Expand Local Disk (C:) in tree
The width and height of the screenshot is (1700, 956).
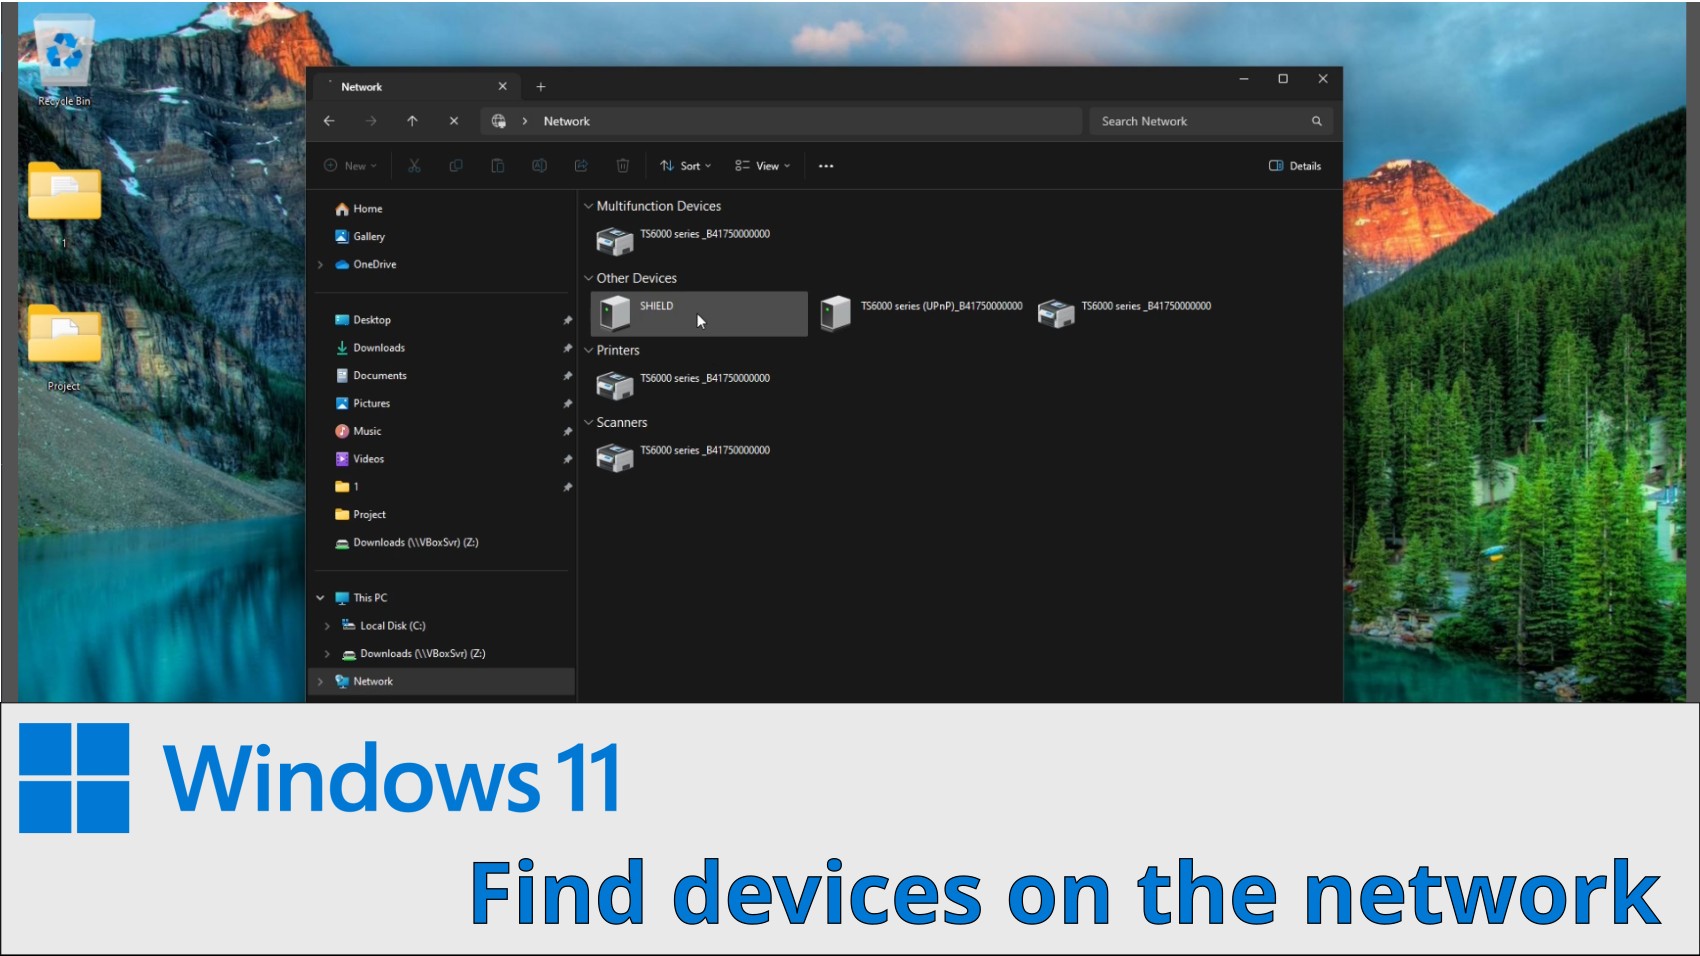click(327, 626)
